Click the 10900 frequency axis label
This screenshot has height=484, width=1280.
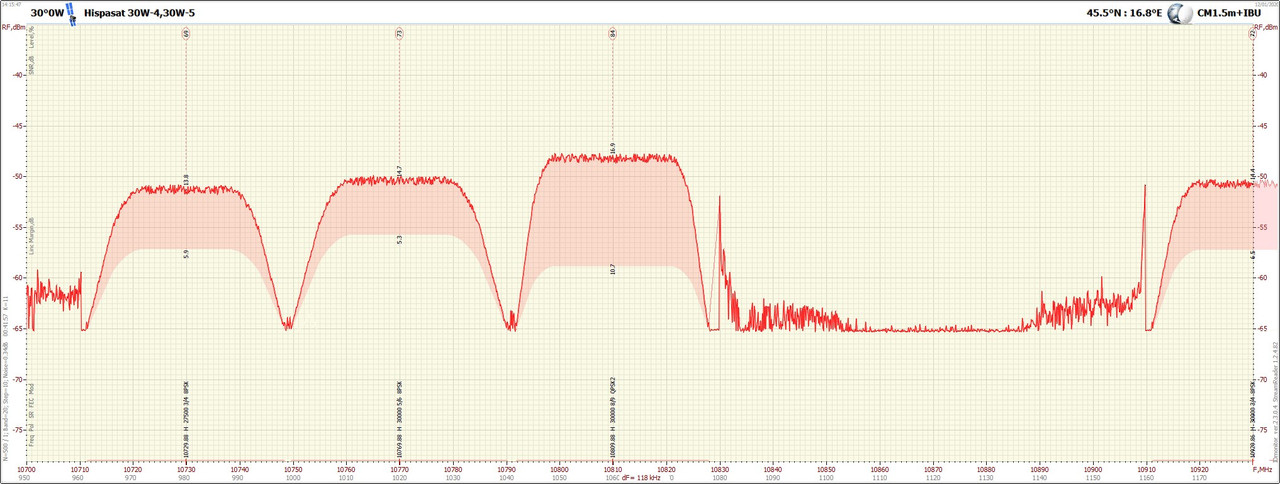pos(1092,468)
